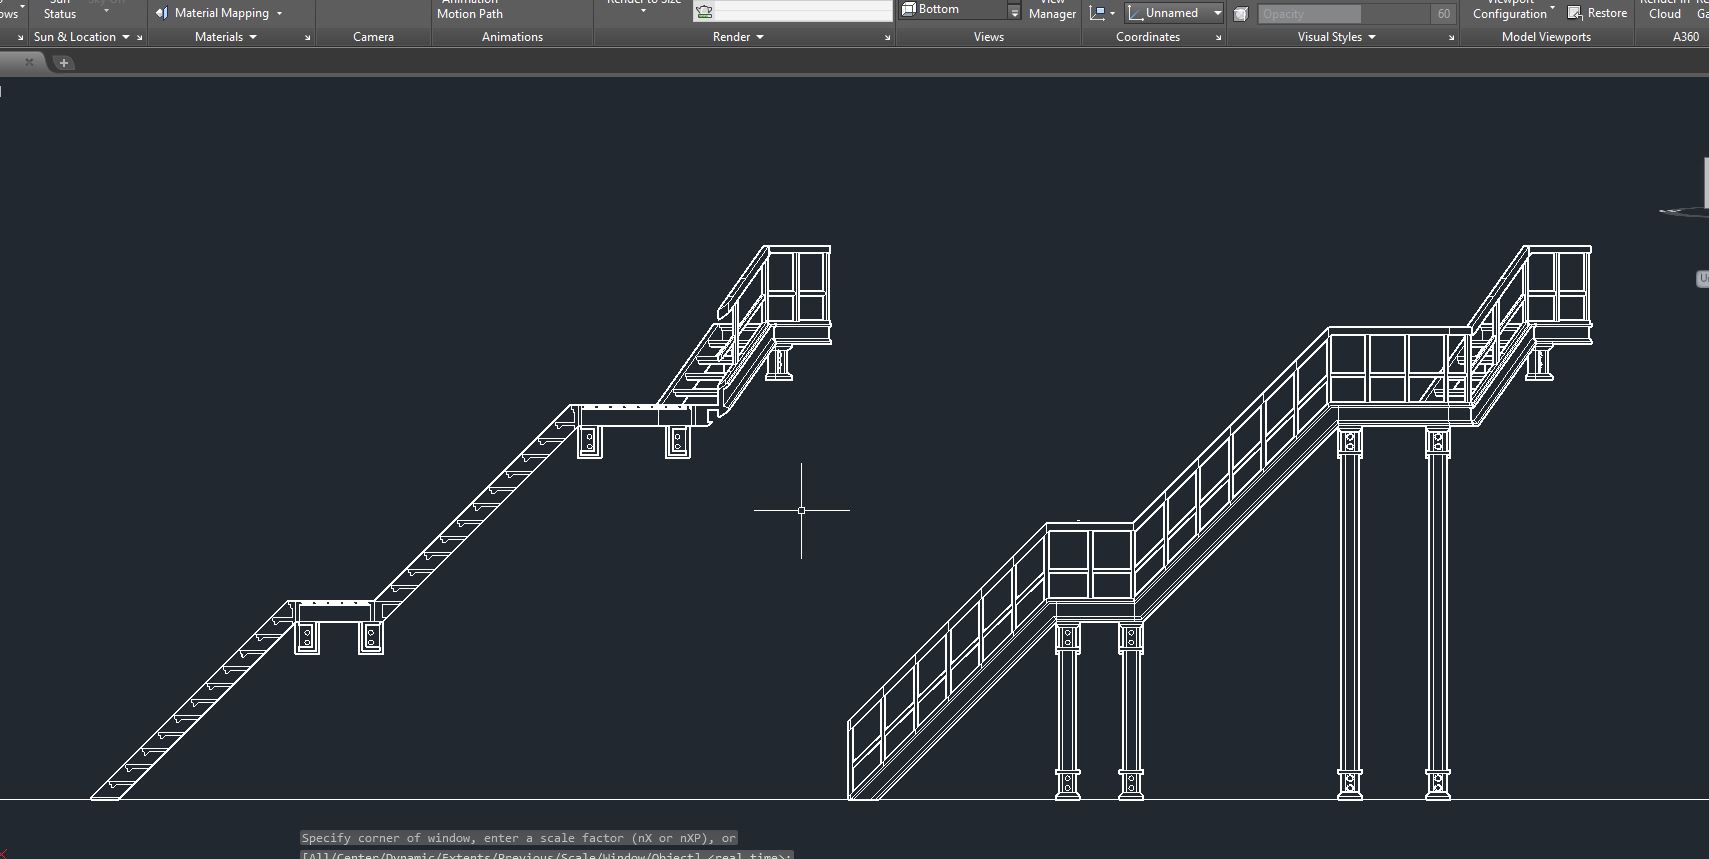The image size is (1709, 859).
Task: Click the render teapot icon
Action: pyautogui.click(x=705, y=12)
